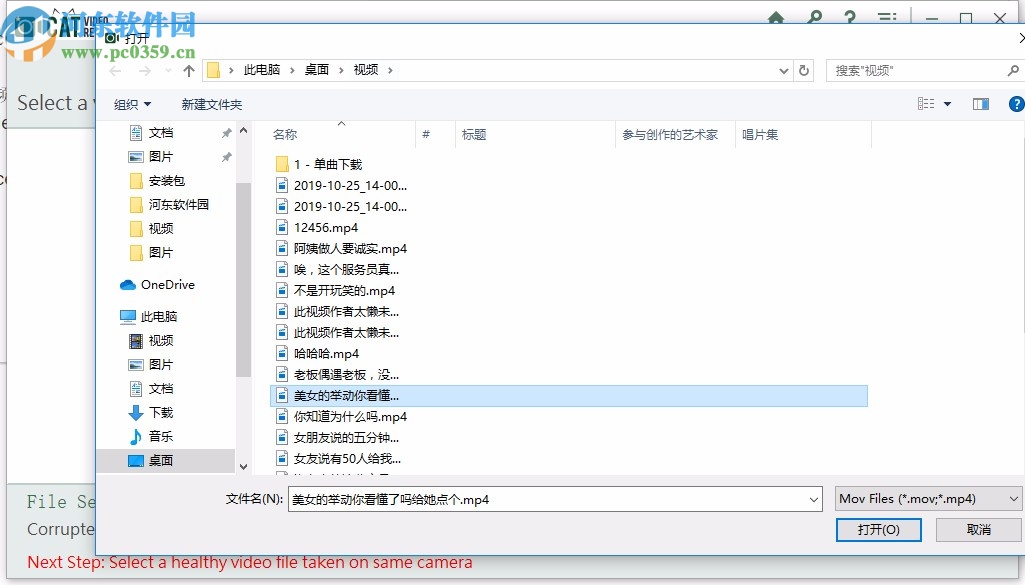Click navigation pane scroll down arrow
This screenshot has width=1025, height=585.
(243, 467)
